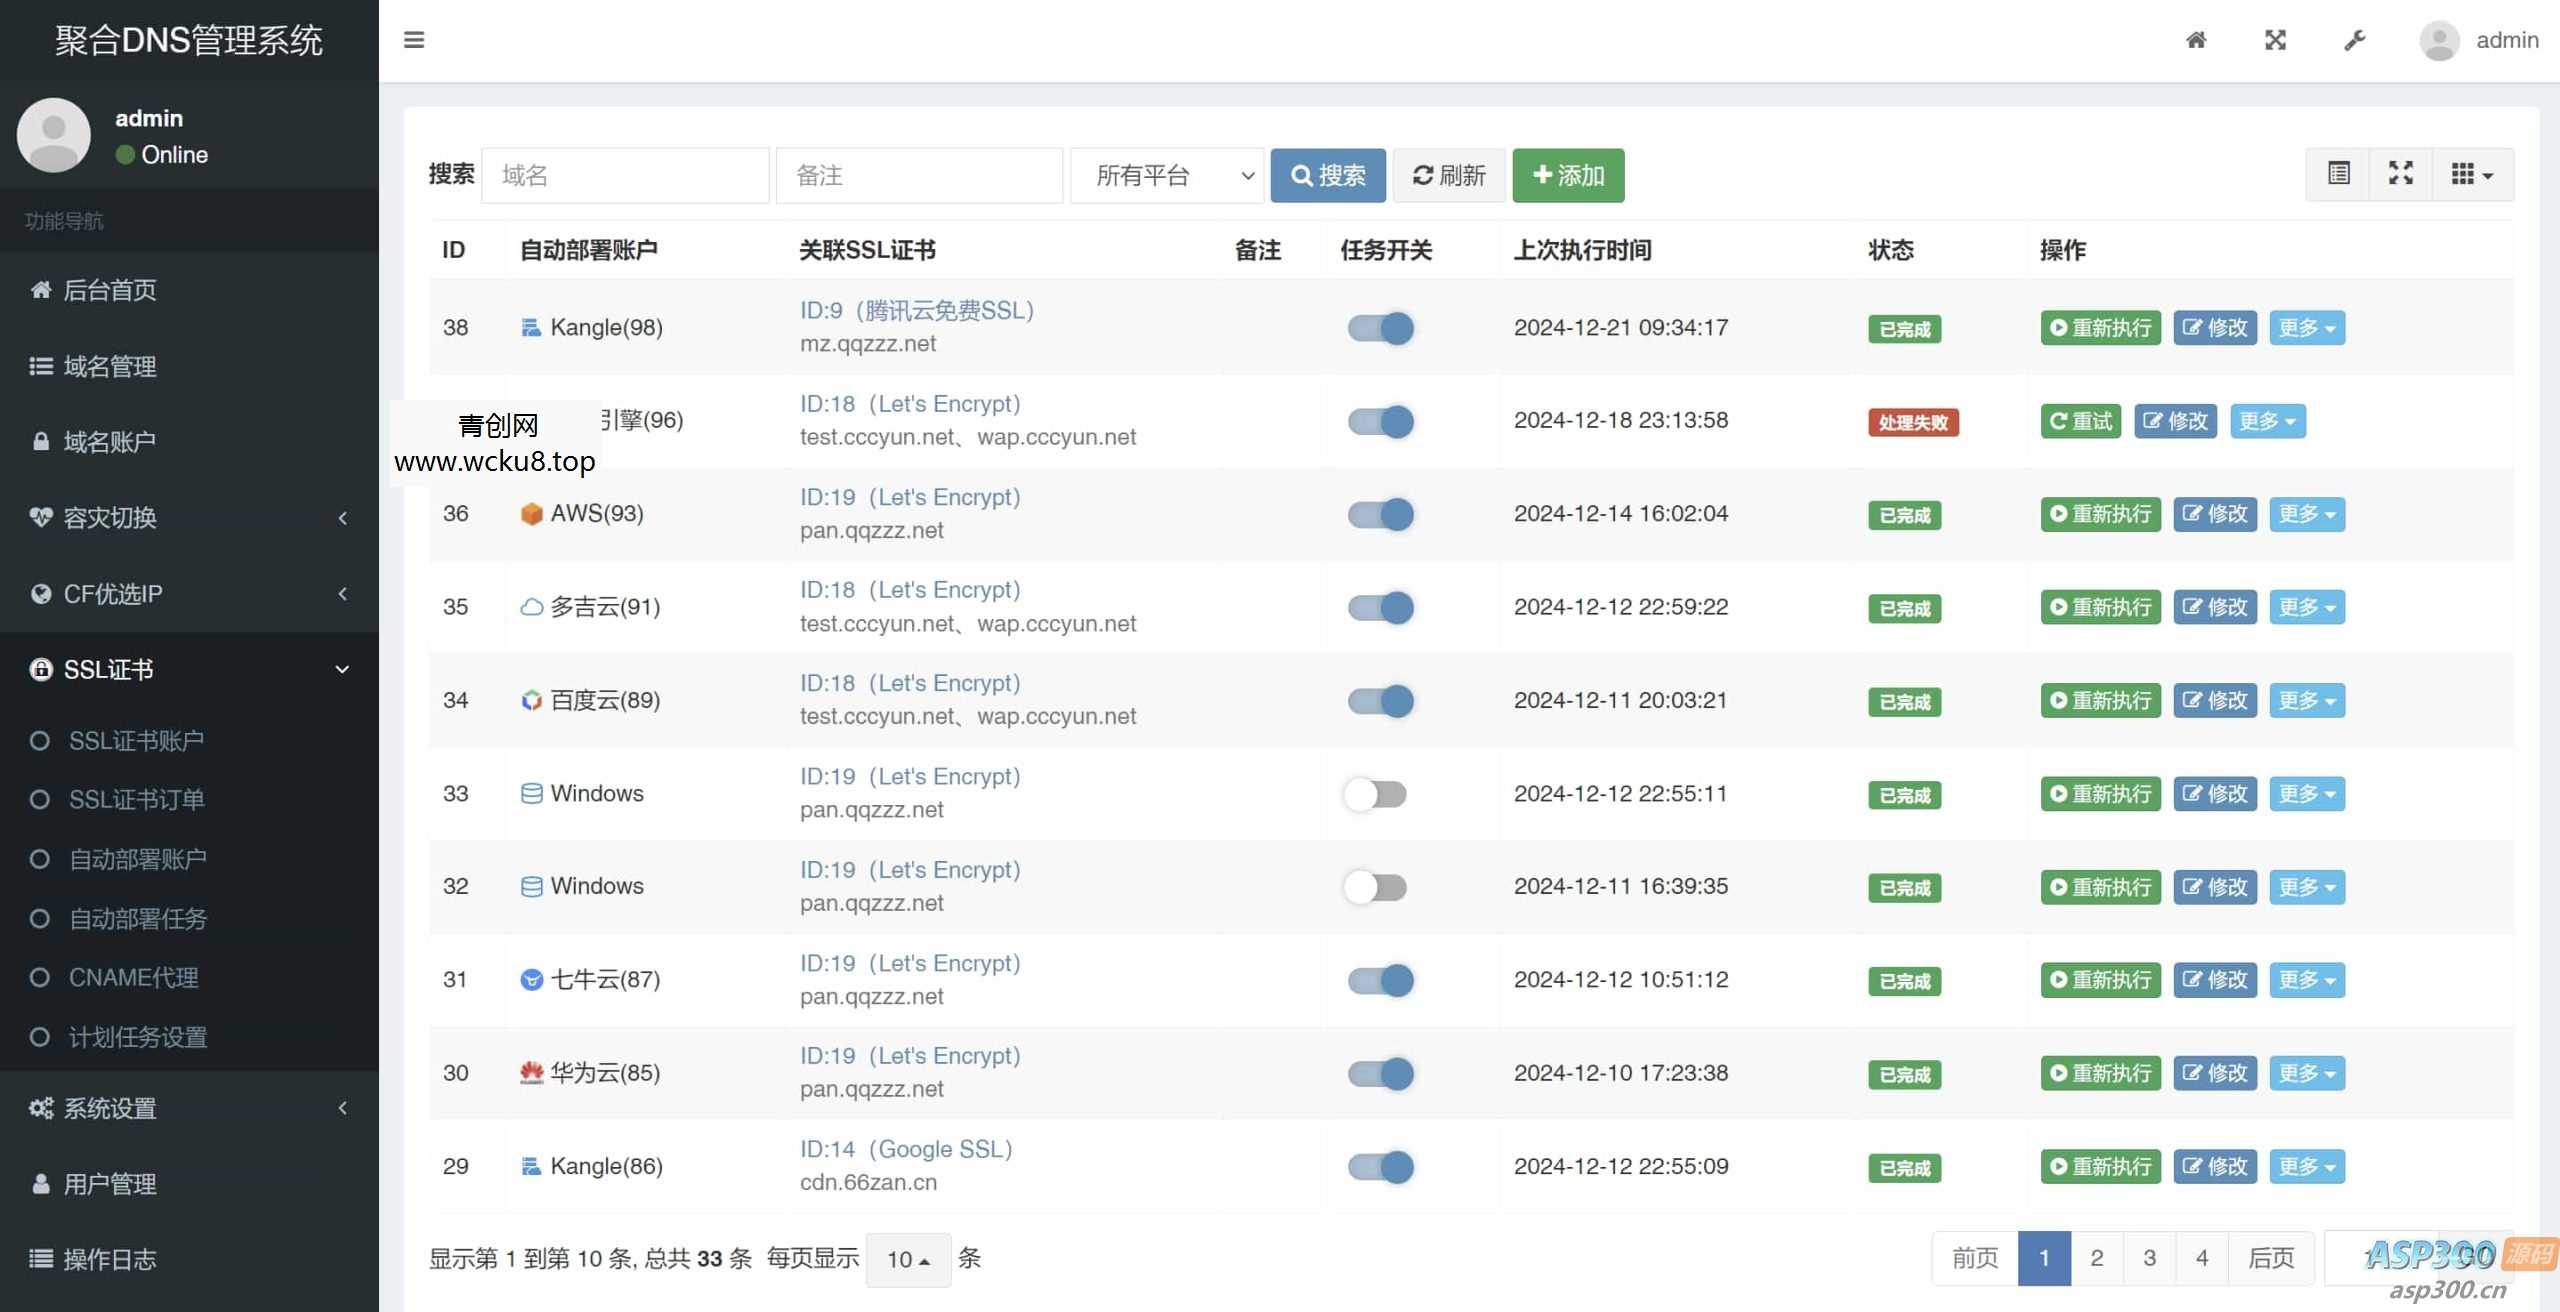Disable the task switch for row 38
2560x1312 pixels.
pos(1379,327)
